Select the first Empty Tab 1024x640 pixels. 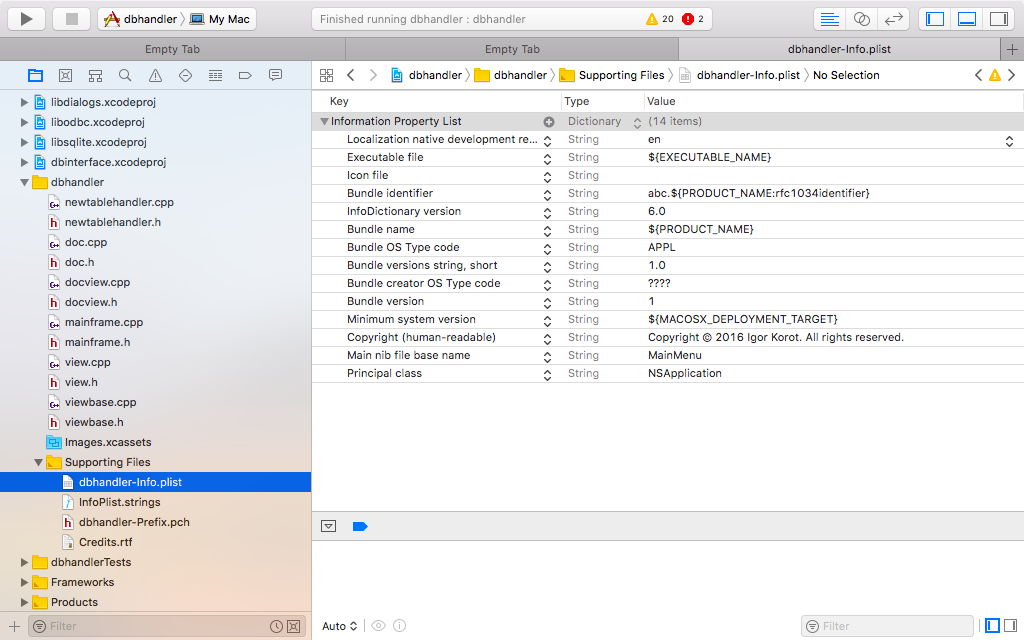point(172,49)
